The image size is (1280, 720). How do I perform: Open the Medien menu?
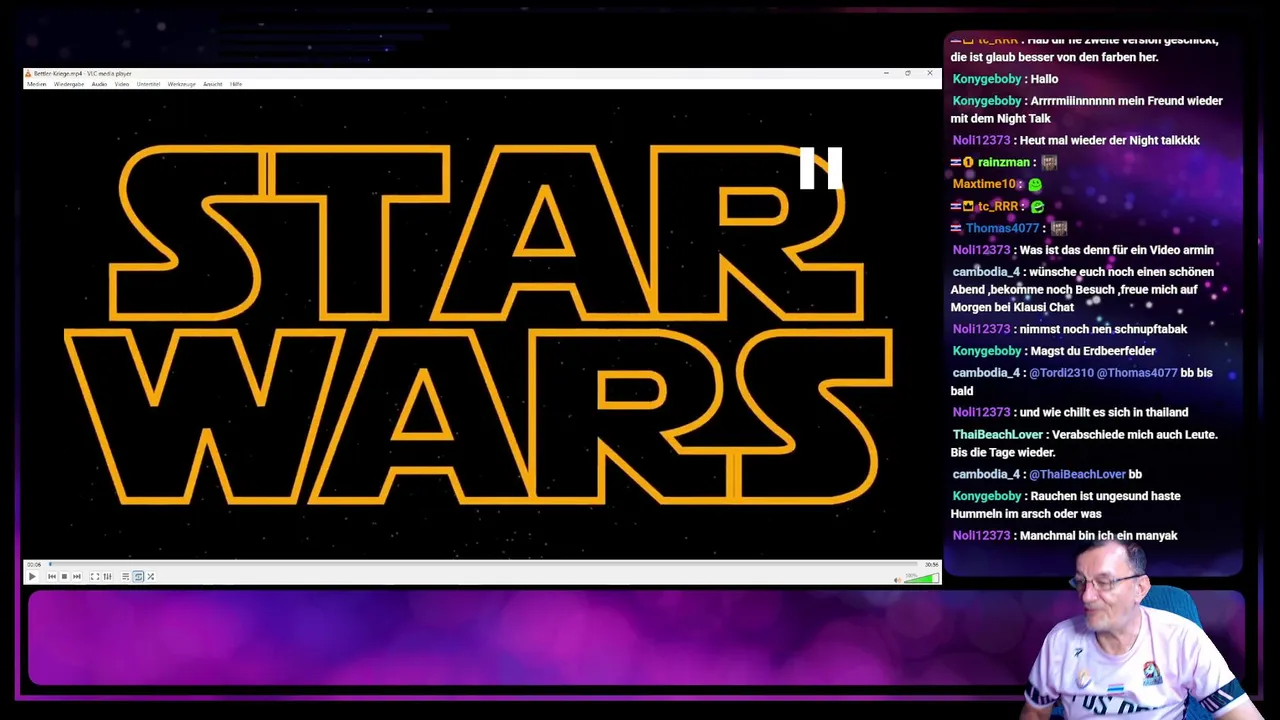(x=36, y=84)
